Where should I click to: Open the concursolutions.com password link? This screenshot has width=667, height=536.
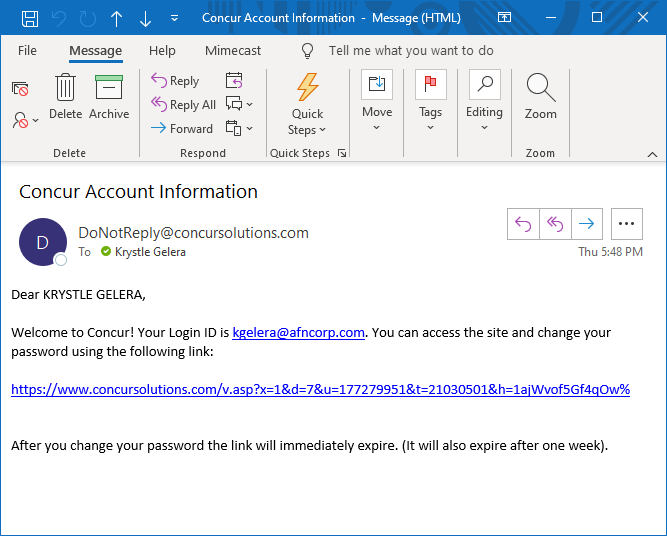pos(320,389)
